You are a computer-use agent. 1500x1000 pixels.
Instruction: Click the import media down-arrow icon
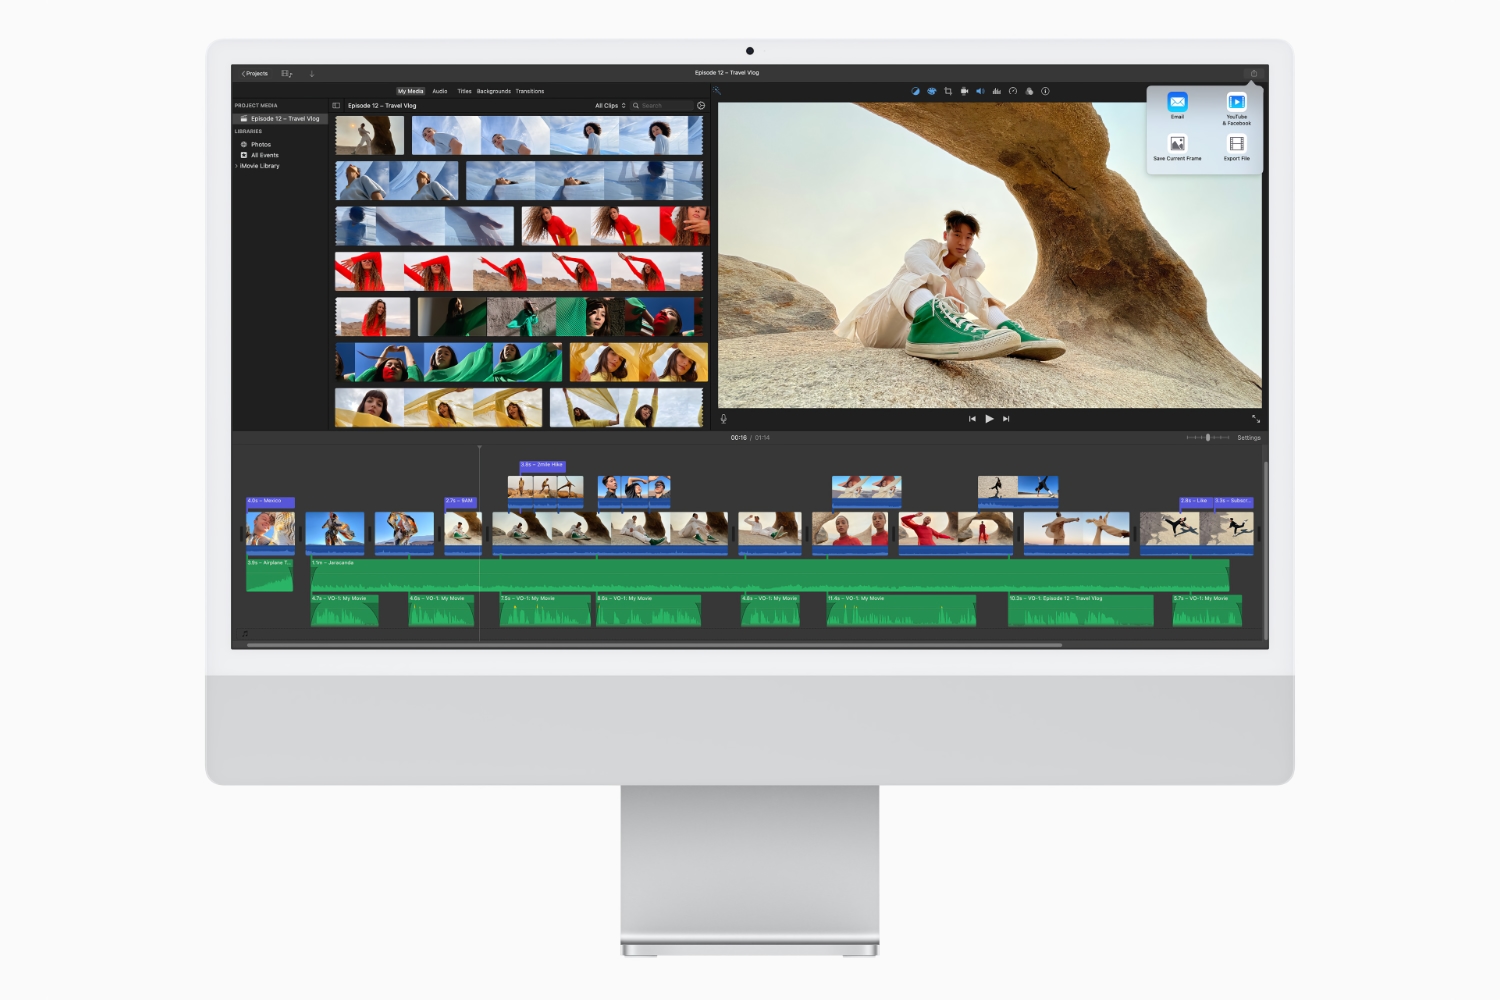(x=312, y=73)
